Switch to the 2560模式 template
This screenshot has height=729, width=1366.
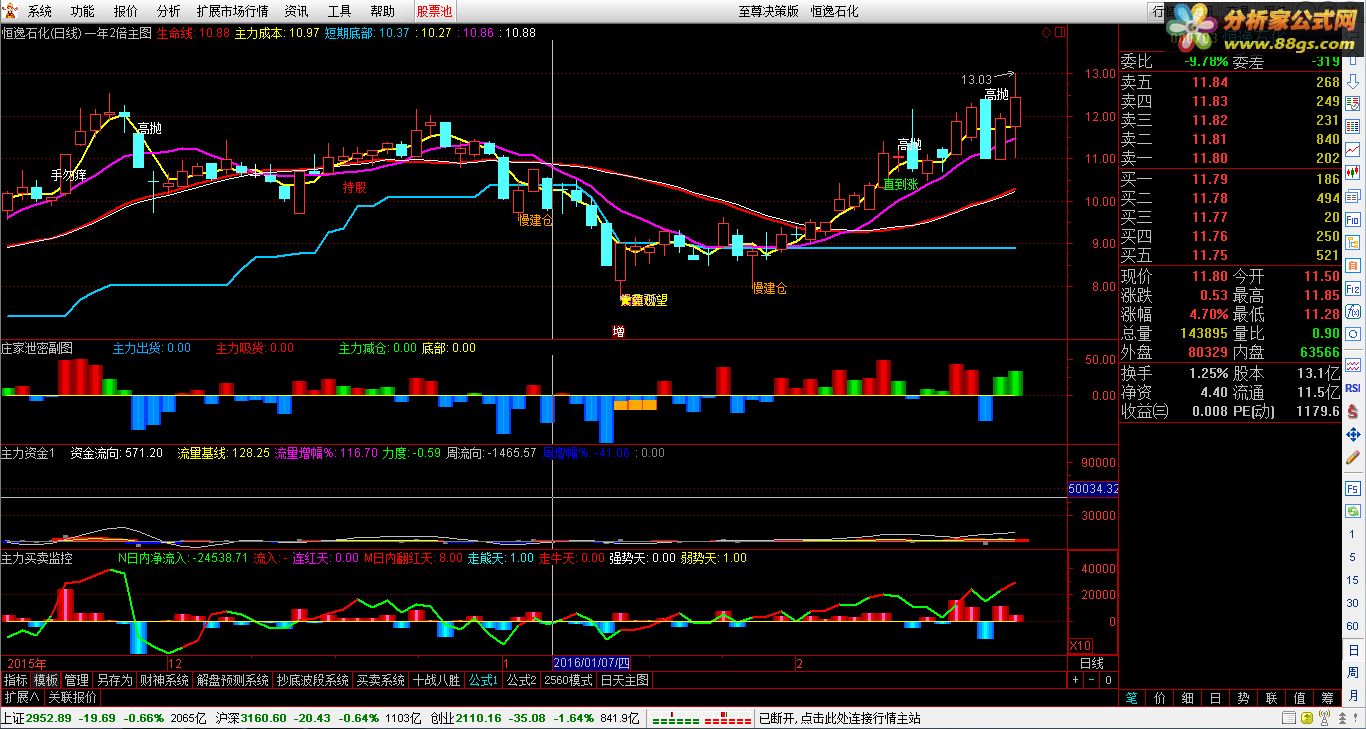point(568,680)
